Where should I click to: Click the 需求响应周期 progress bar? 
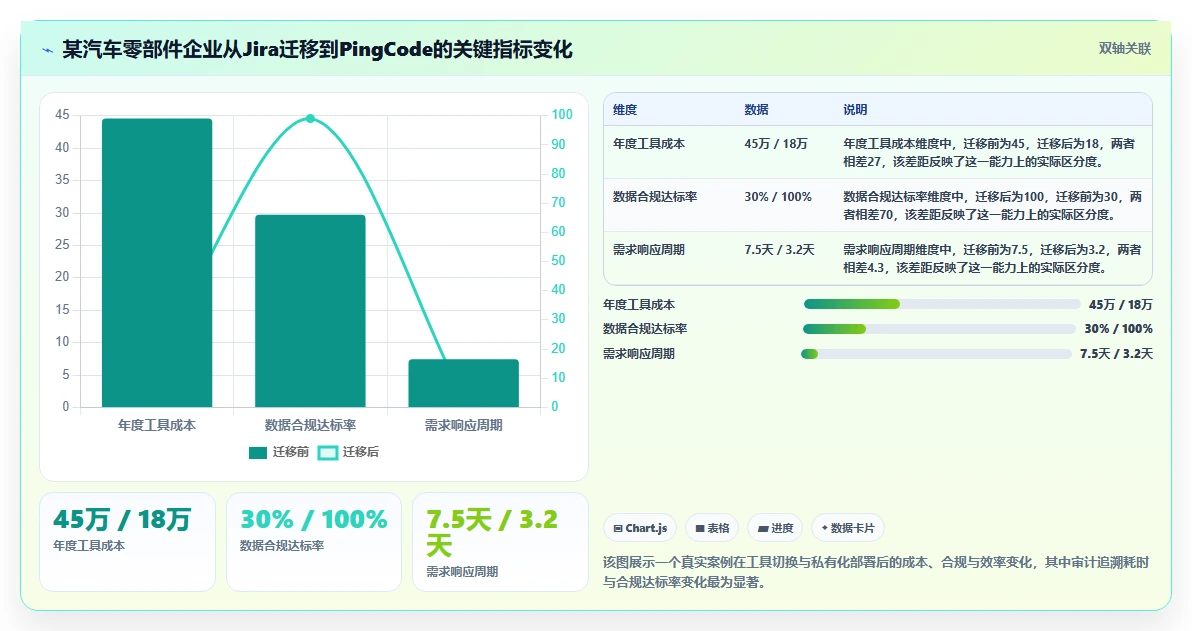(x=936, y=354)
